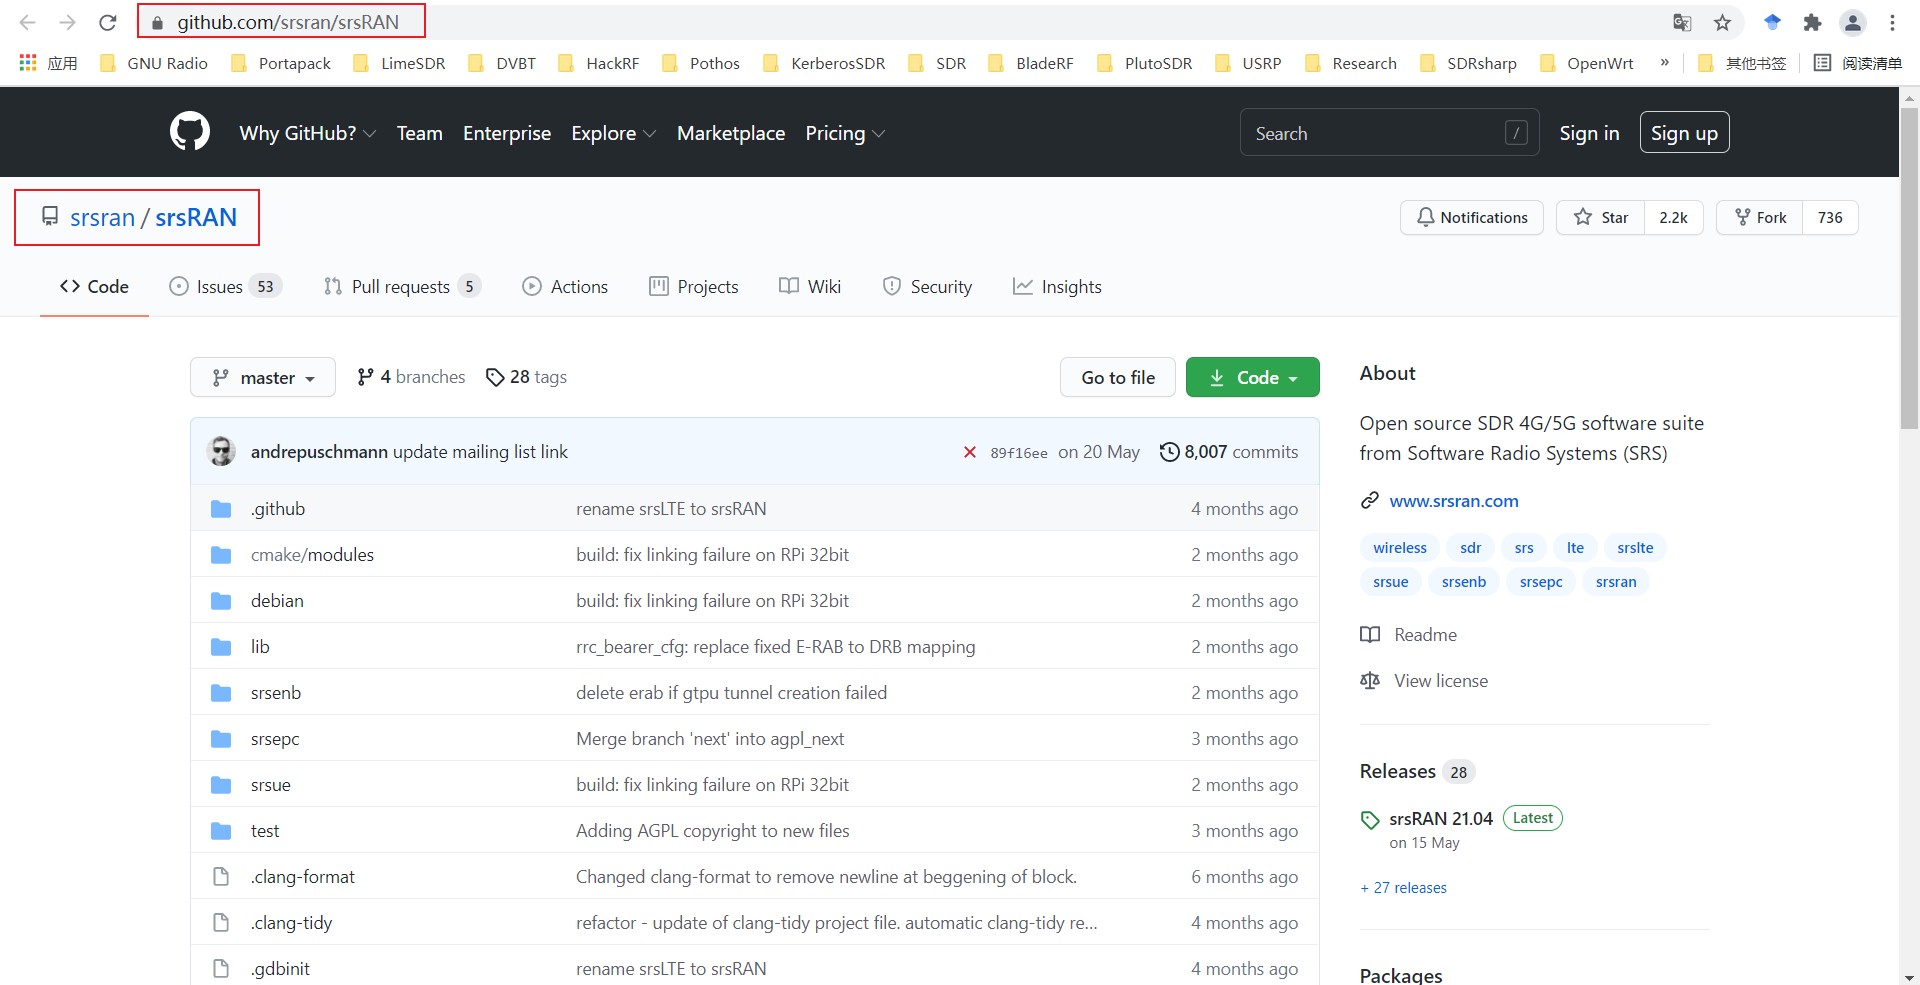Click the GitHub octocat logo
1920x985 pixels.
tap(190, 132)
